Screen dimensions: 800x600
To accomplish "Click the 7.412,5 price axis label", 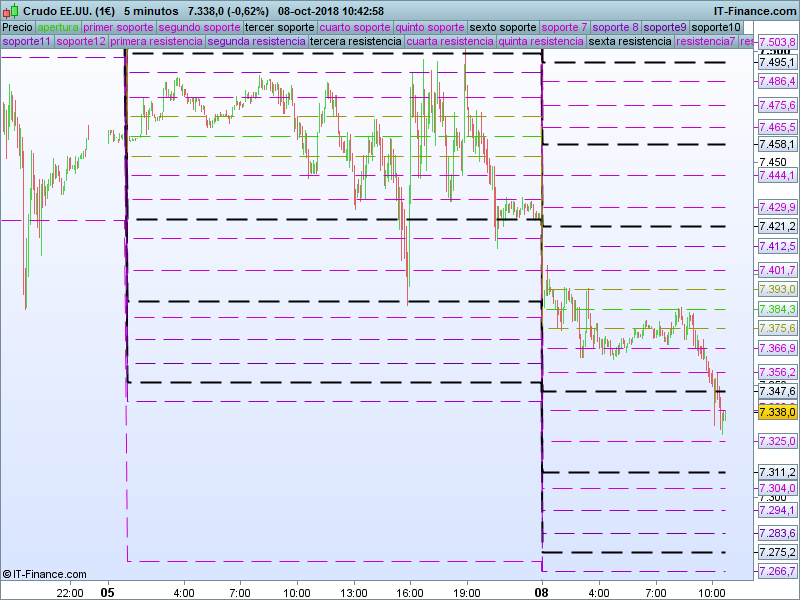I will pos(777,246).
